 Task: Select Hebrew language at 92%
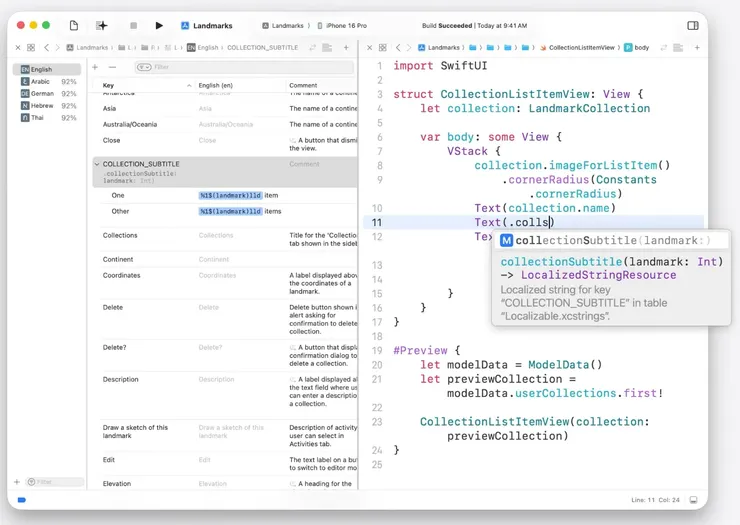pos(47,106)
